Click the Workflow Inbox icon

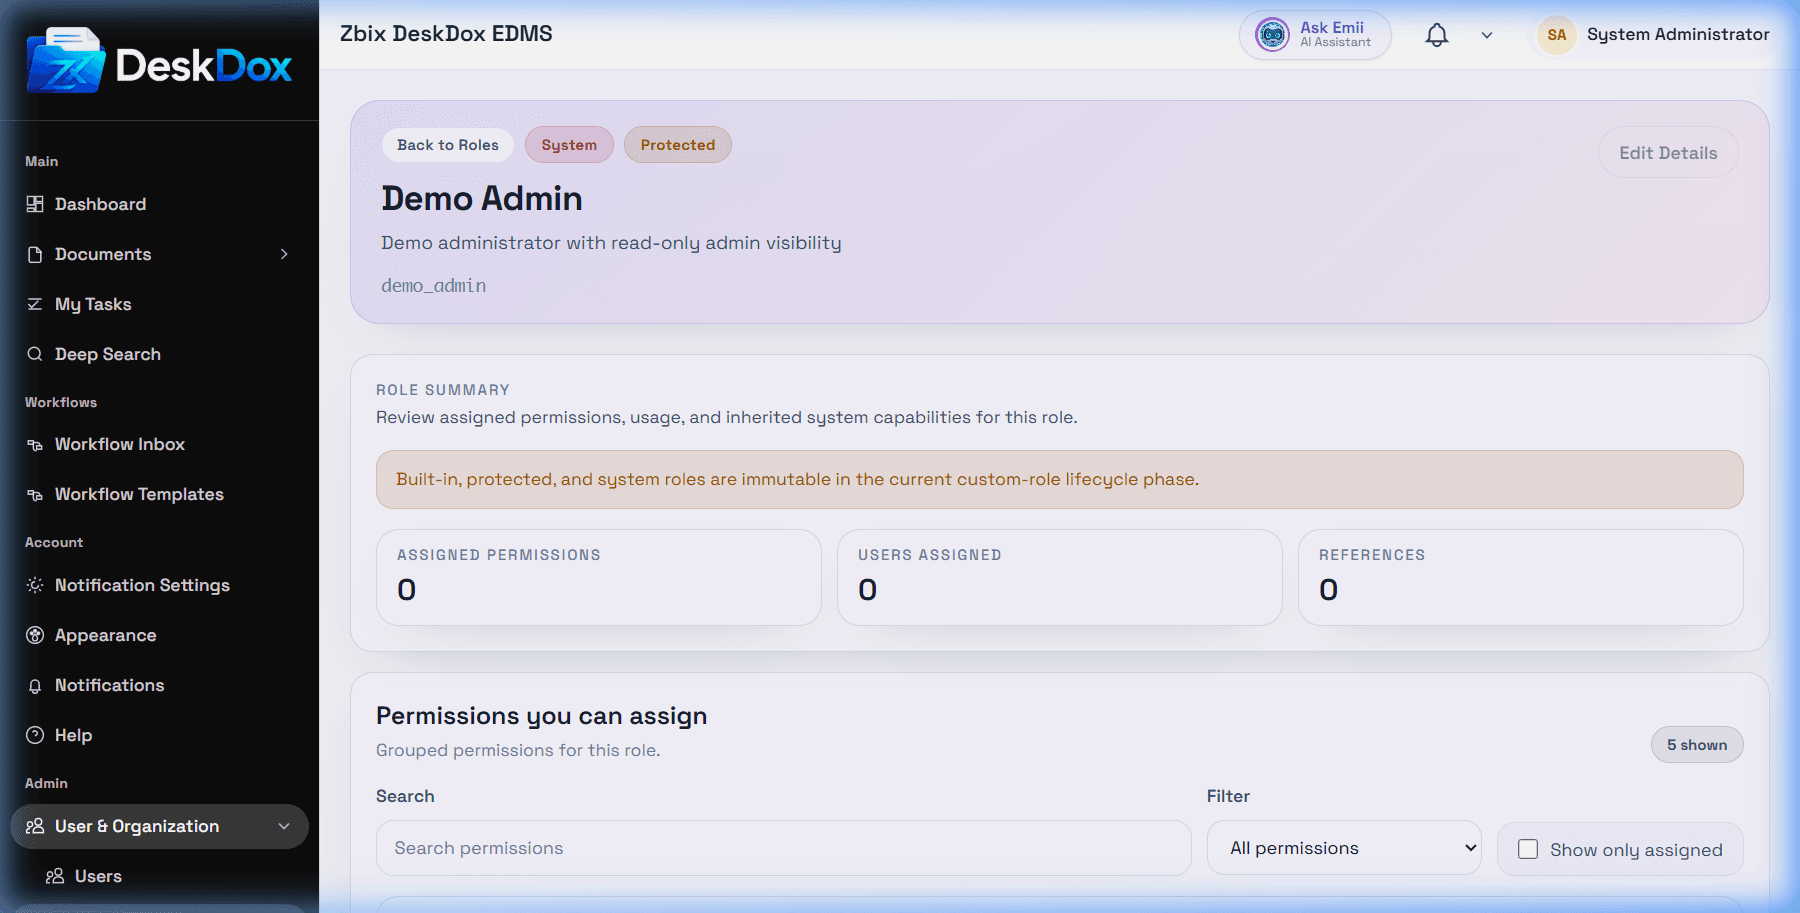click(x=35, y=444)
